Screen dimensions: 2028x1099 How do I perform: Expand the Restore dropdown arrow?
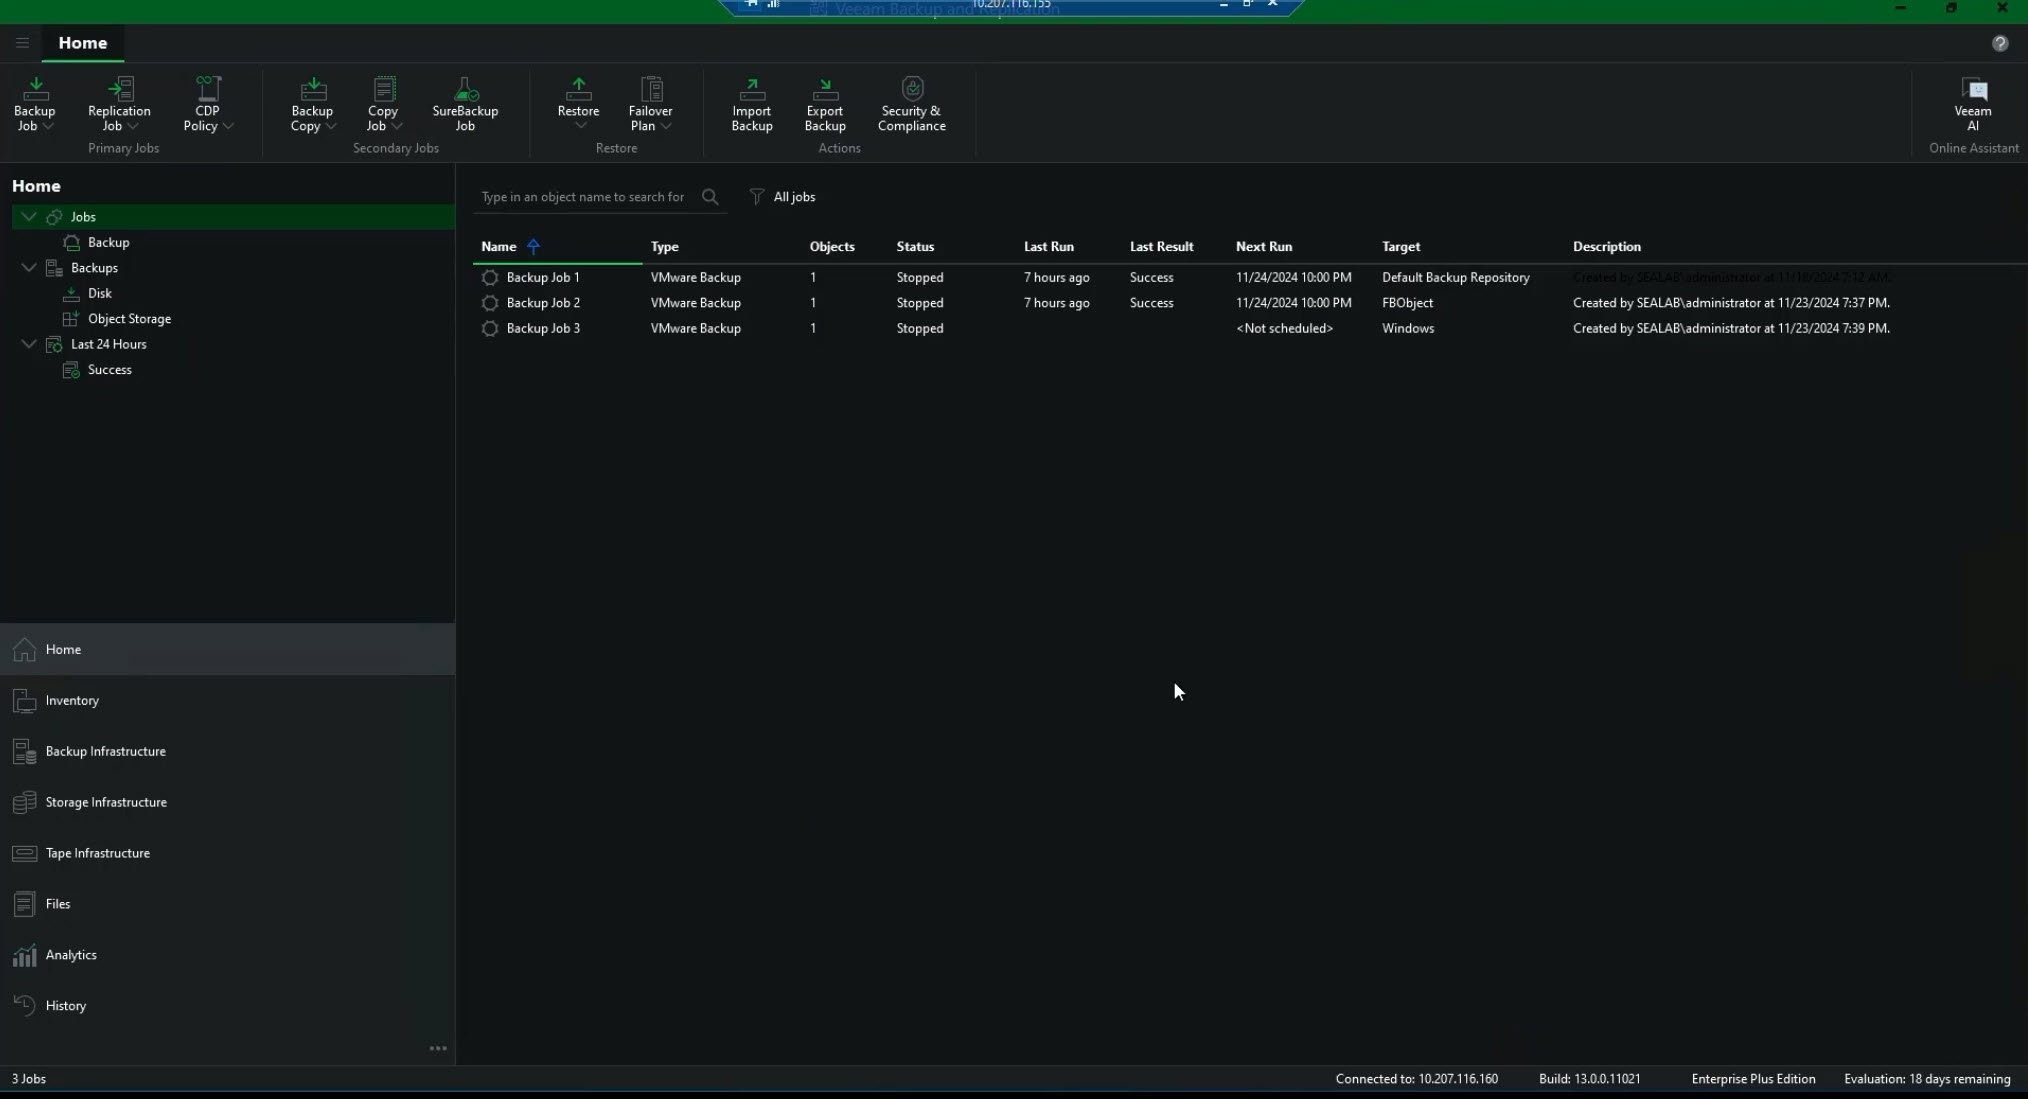point(580,126)
